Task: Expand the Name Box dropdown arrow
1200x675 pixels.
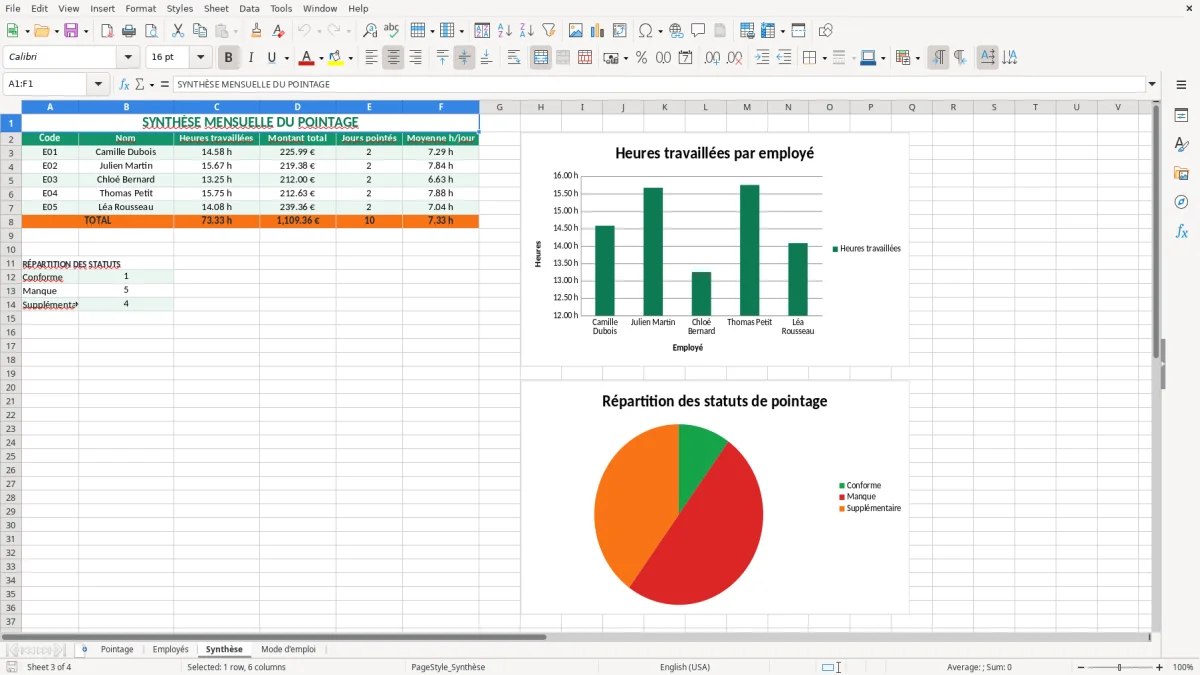Action: point(98,85)
